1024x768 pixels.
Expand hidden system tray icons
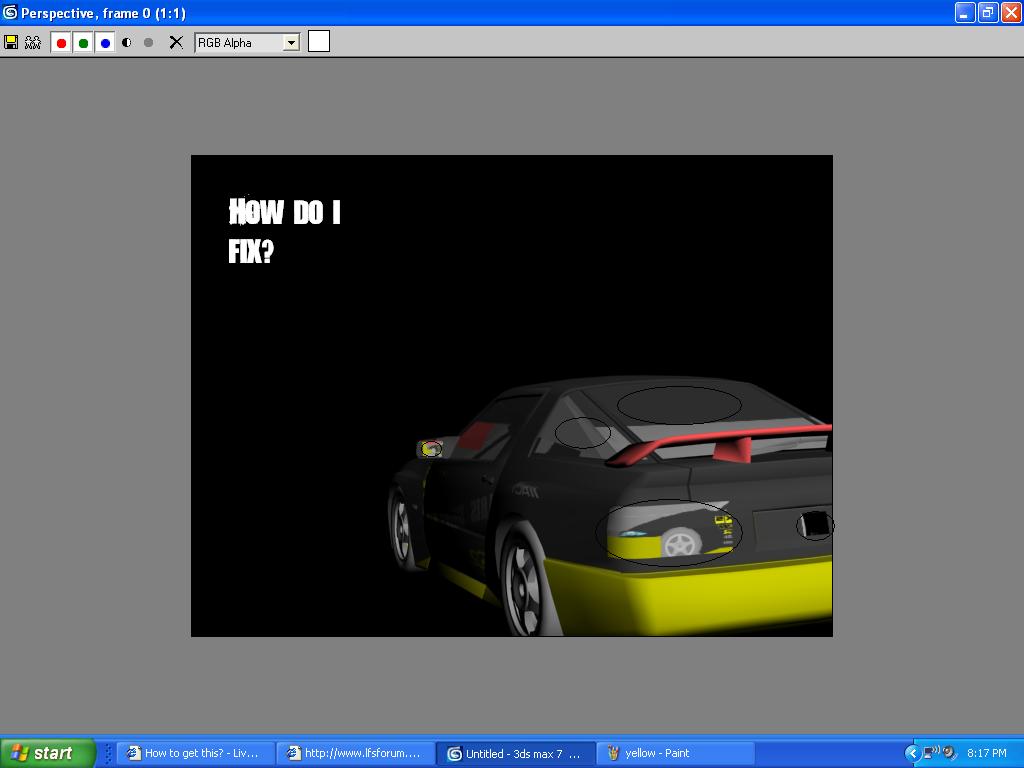(912, 753)
